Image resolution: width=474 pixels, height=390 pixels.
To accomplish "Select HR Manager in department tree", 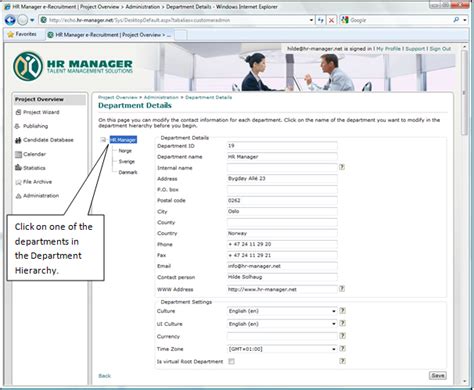I will pos(123,140).
